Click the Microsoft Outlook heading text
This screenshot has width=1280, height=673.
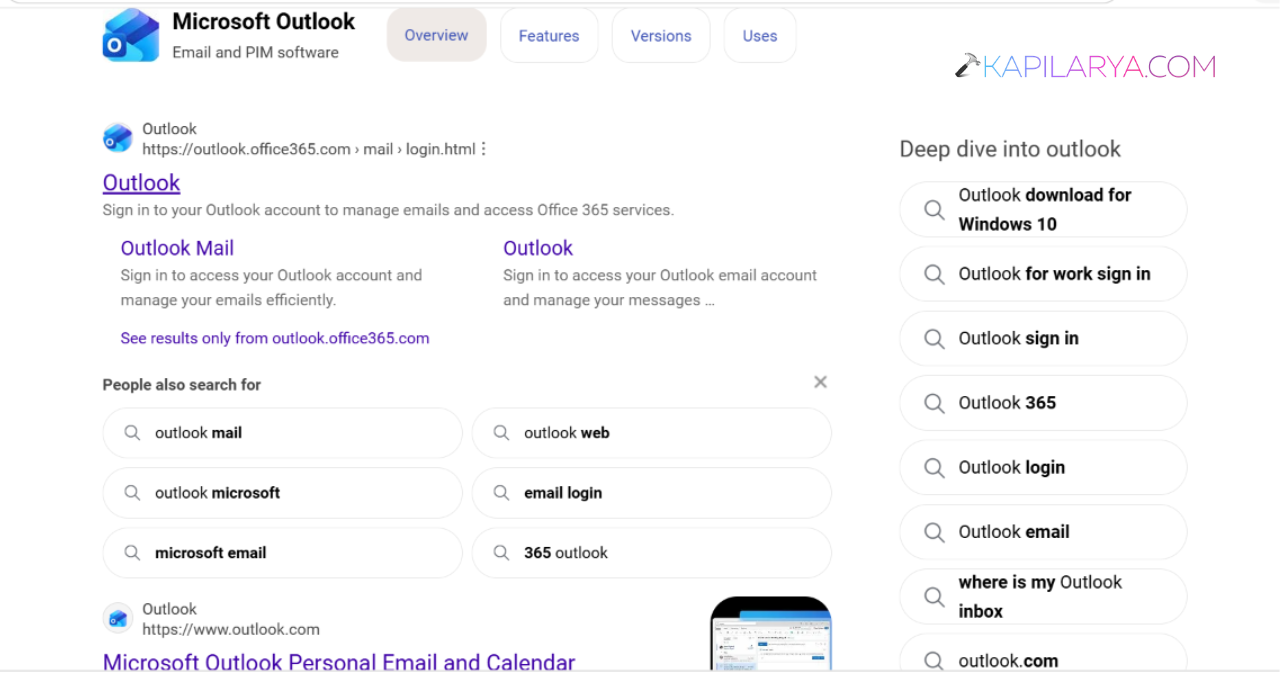pyautogui.click(x=264, y=21)
